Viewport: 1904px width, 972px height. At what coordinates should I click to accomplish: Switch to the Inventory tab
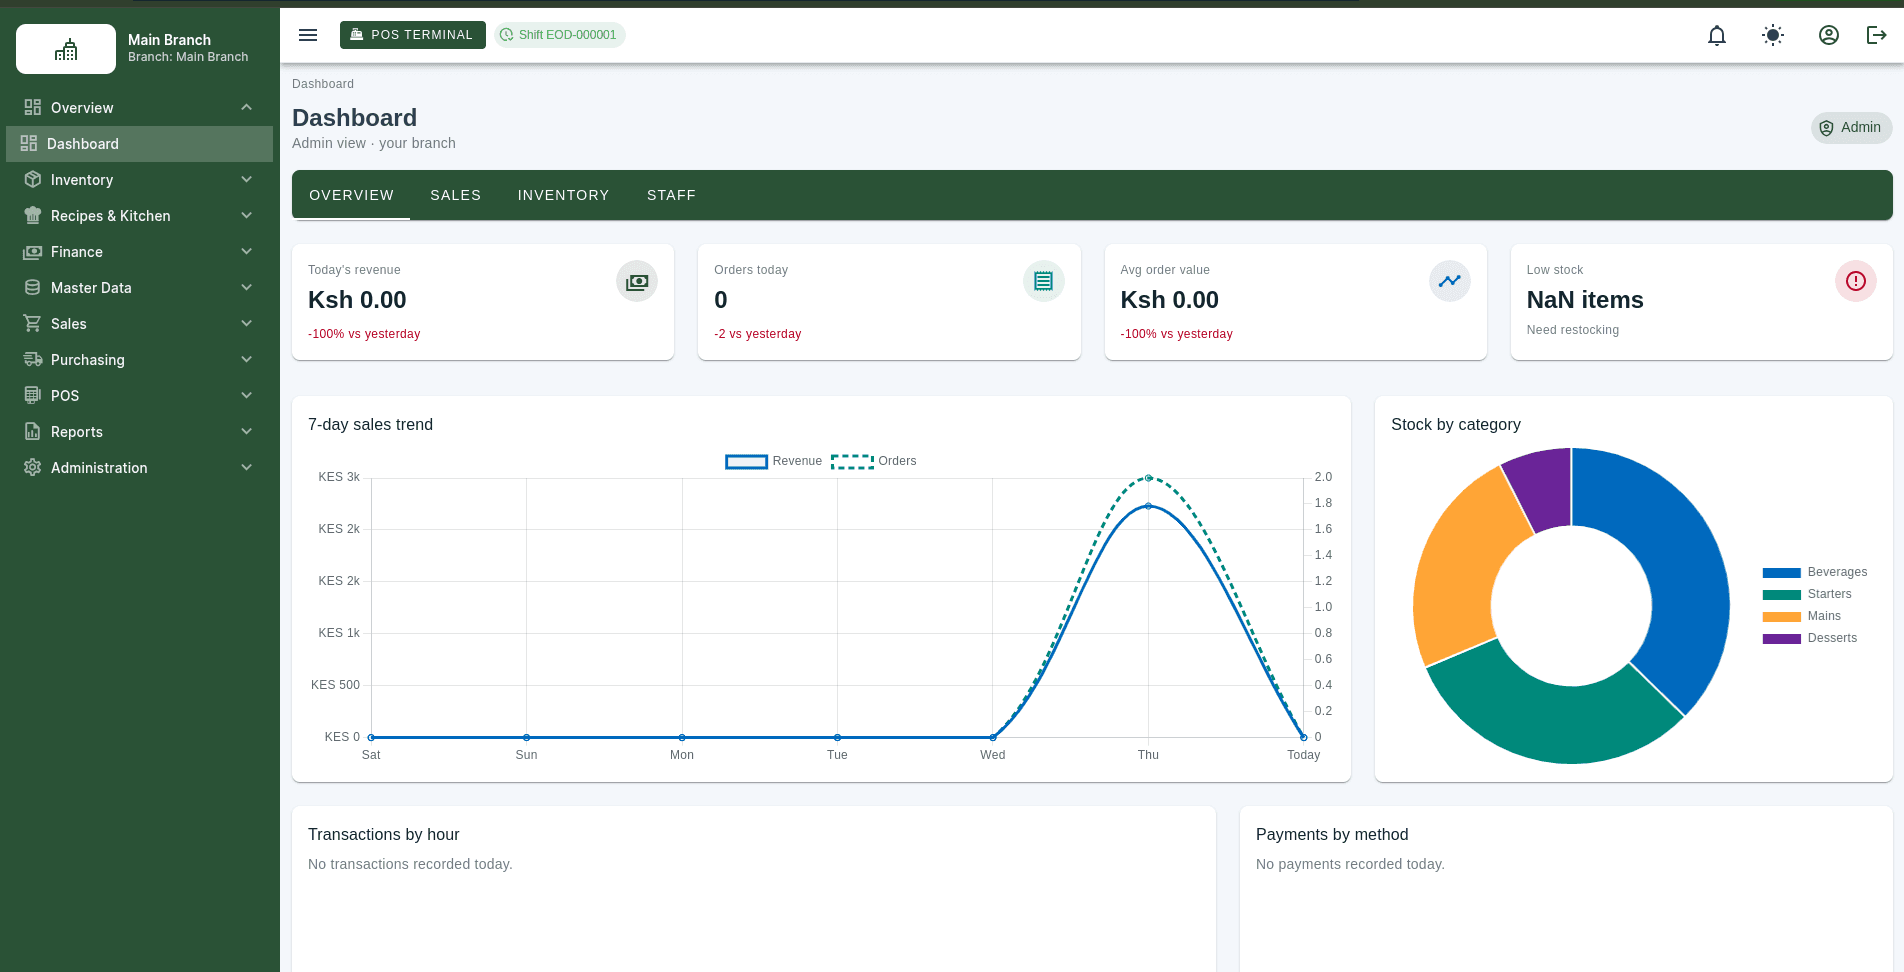click(563, 195)
